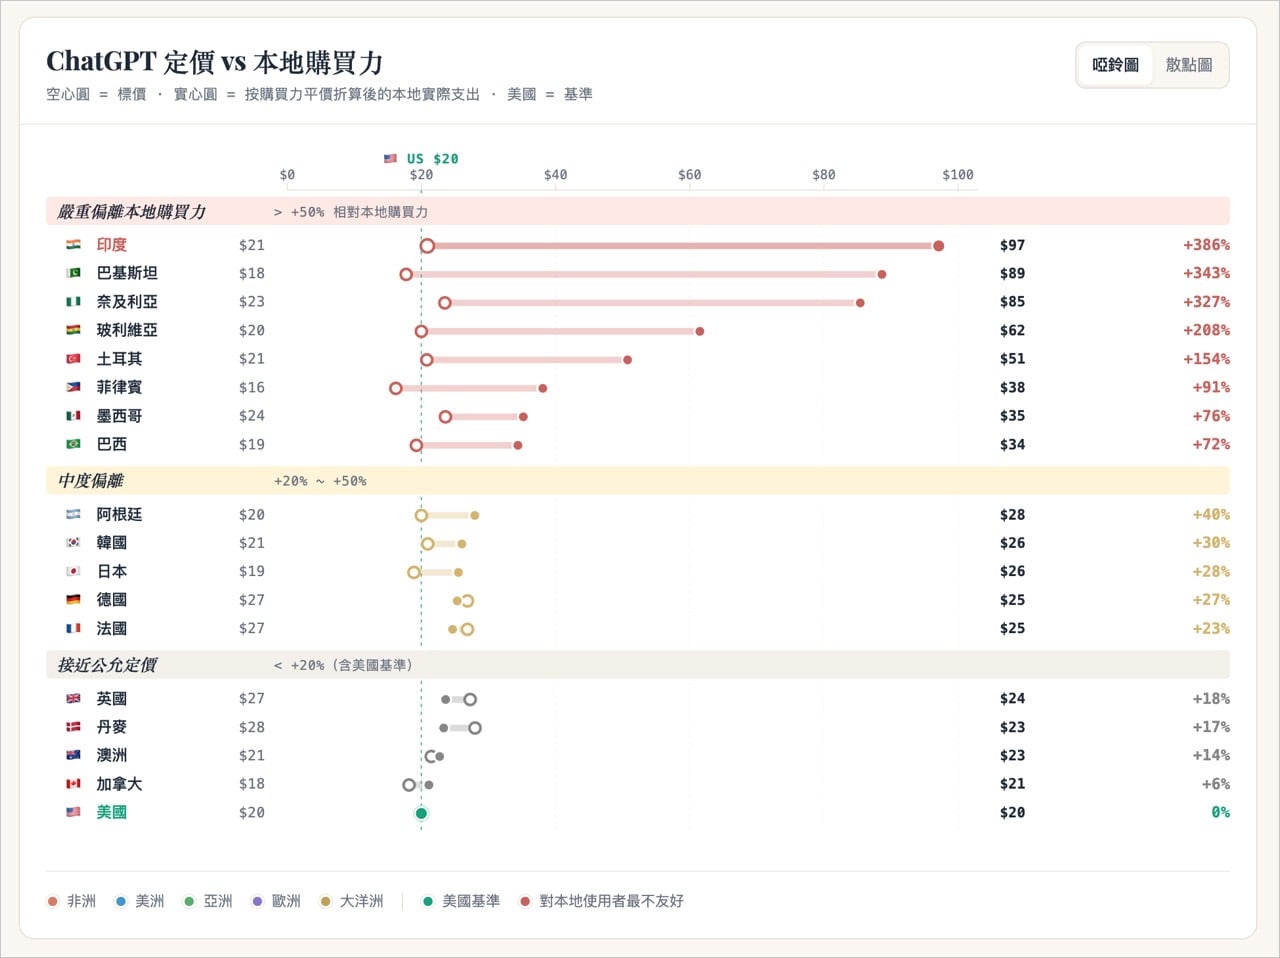Click country name 印度
This screenshot has height=958, width=1280.
coord(112,245)
